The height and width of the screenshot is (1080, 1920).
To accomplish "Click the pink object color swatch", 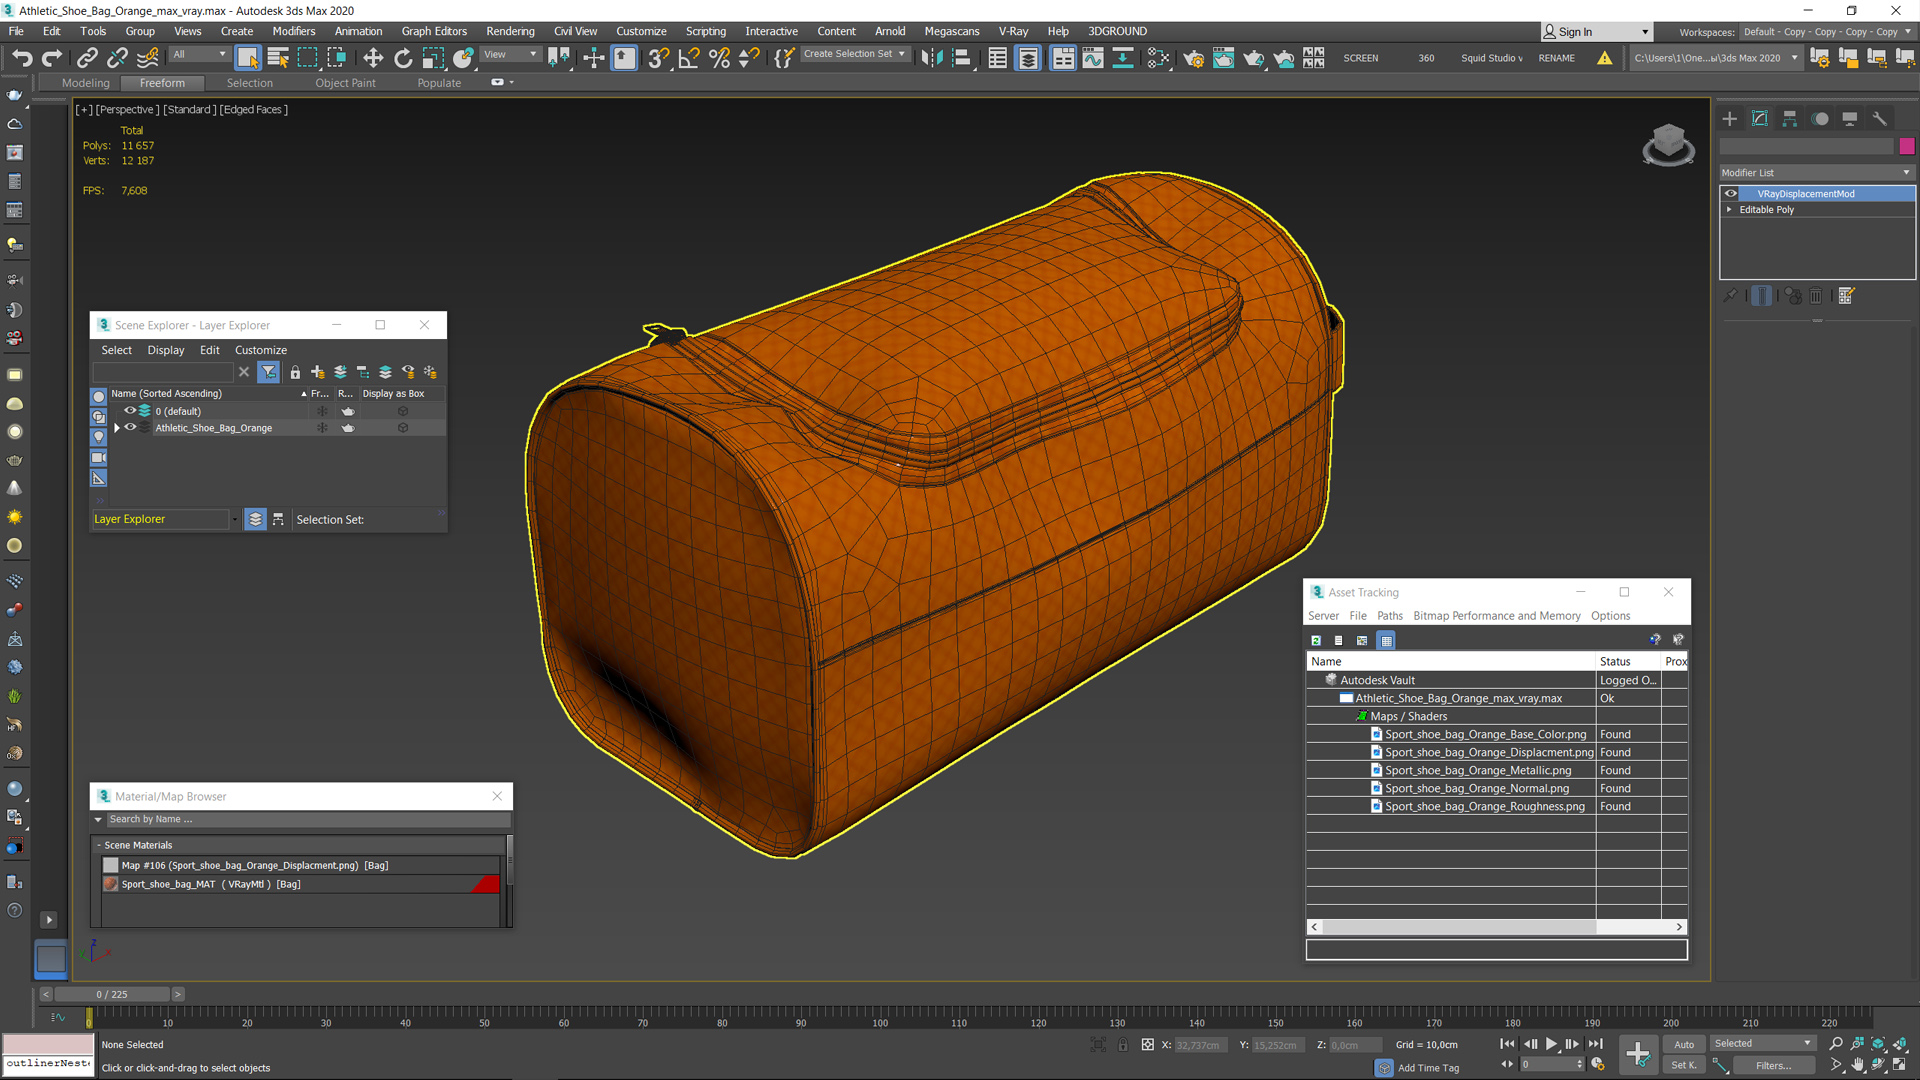I will pos(1907,147).
